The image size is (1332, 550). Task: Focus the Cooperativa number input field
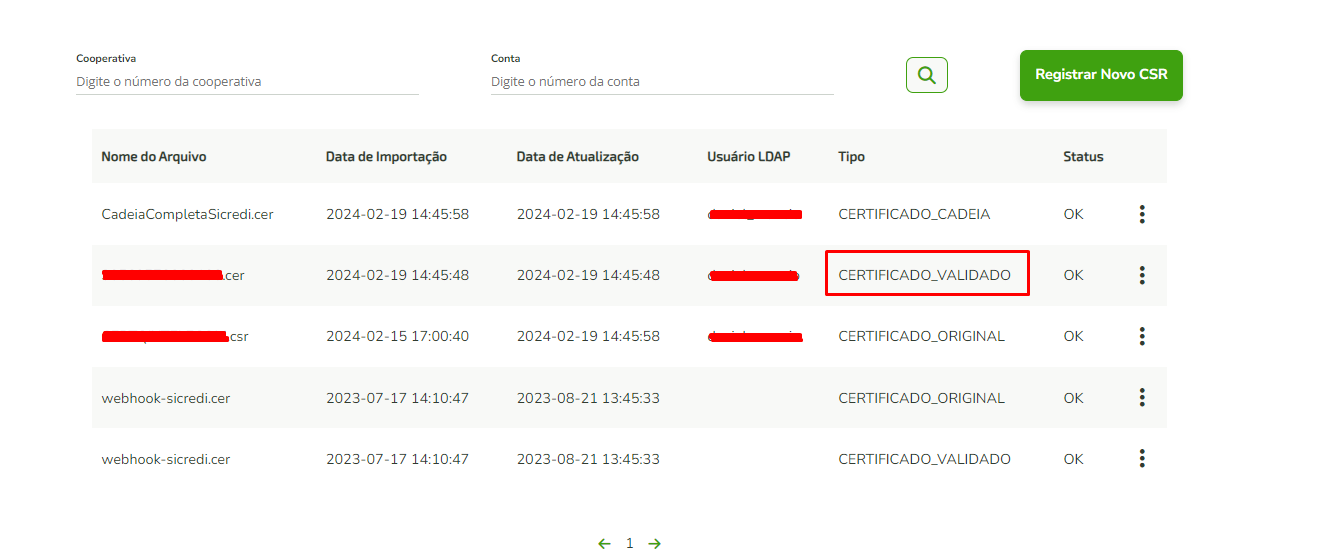[x=246, y=82]
